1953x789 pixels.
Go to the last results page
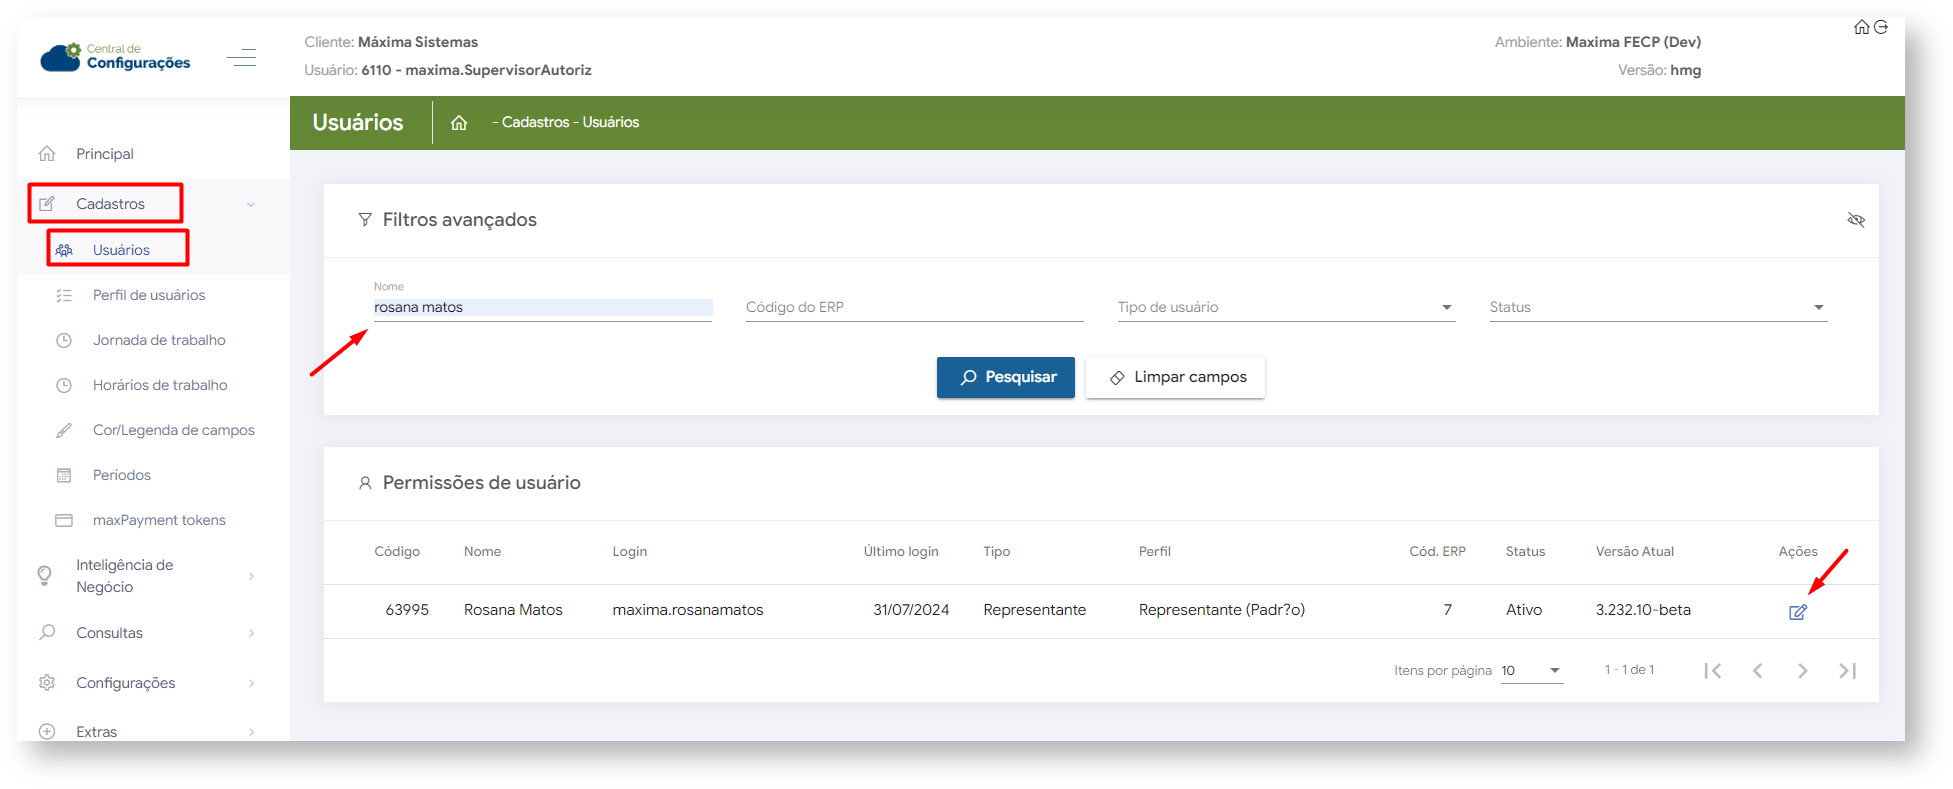tap(1847, 671)
